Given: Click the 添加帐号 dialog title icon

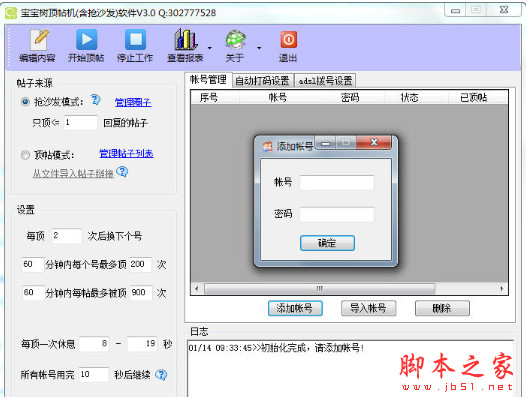Looking at the screenshot, I should [x=267, y=146].
